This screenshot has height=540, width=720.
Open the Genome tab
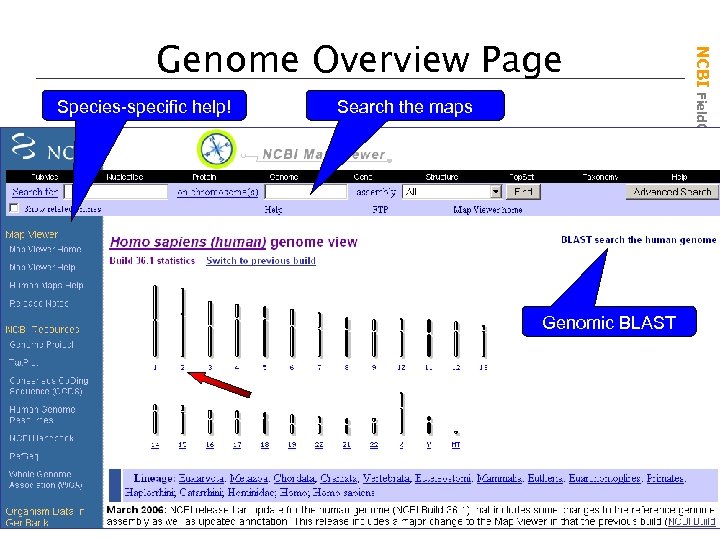coord(284,177)
